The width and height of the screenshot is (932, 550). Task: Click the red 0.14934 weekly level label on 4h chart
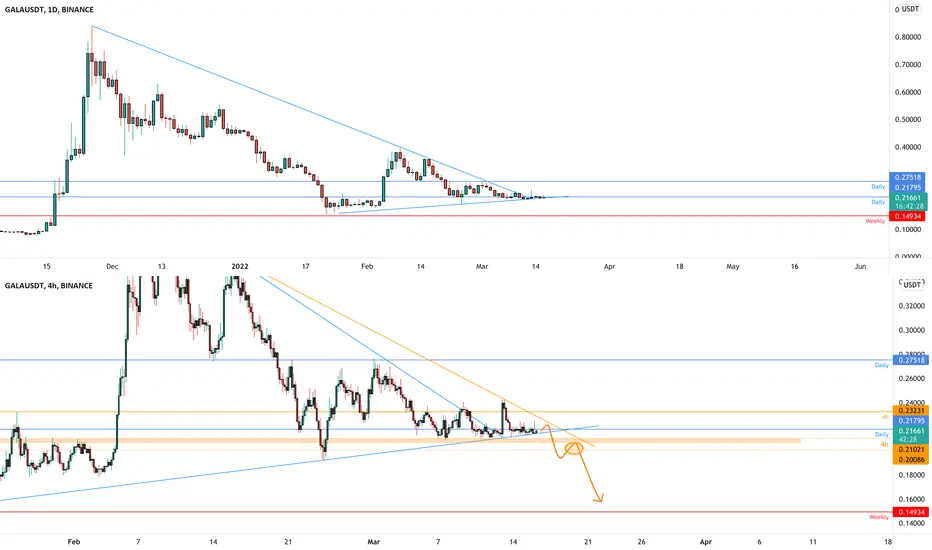(x=911, y=512)
